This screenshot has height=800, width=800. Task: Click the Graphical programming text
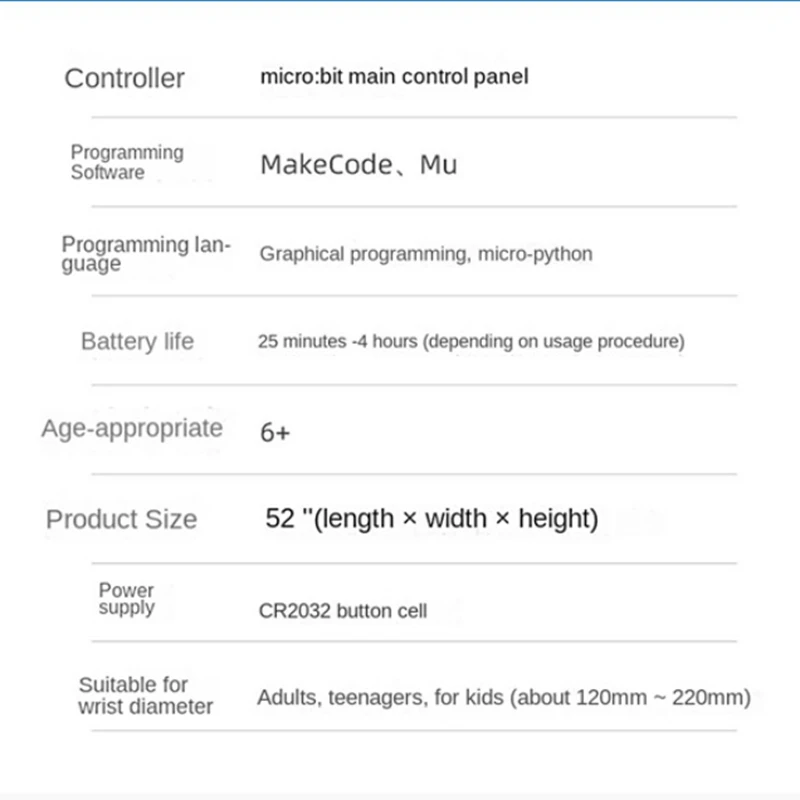tap(362, 254)
